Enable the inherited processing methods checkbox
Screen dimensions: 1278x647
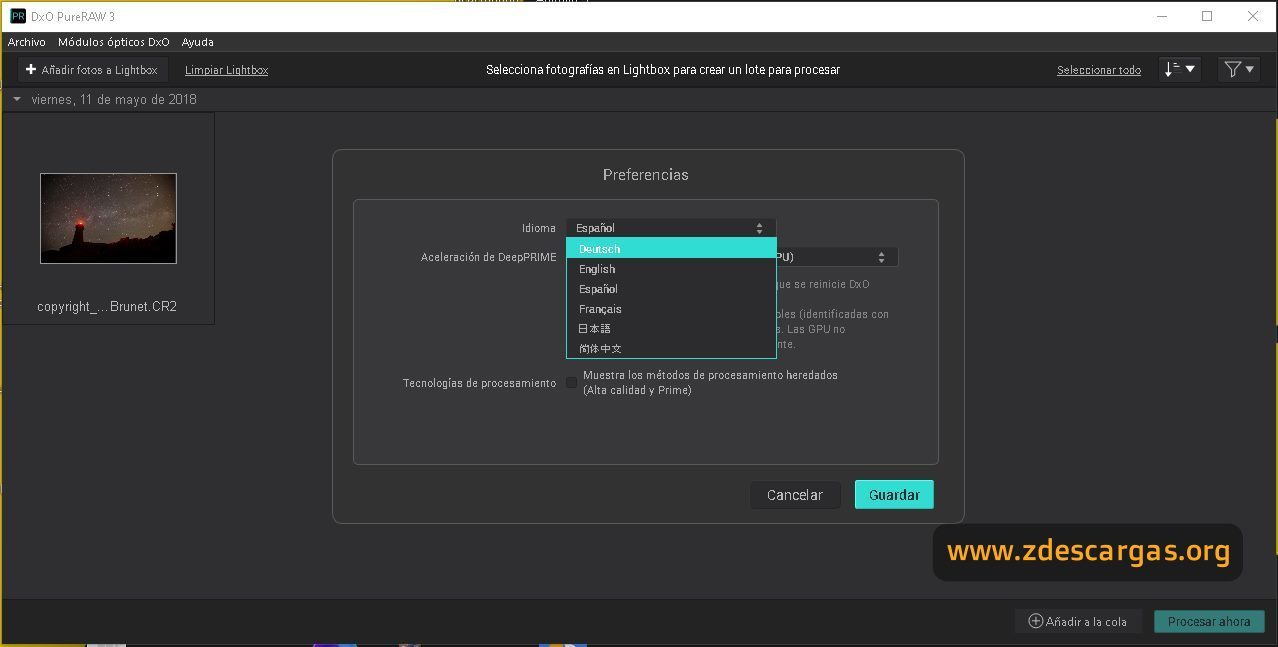click(572, 383)
